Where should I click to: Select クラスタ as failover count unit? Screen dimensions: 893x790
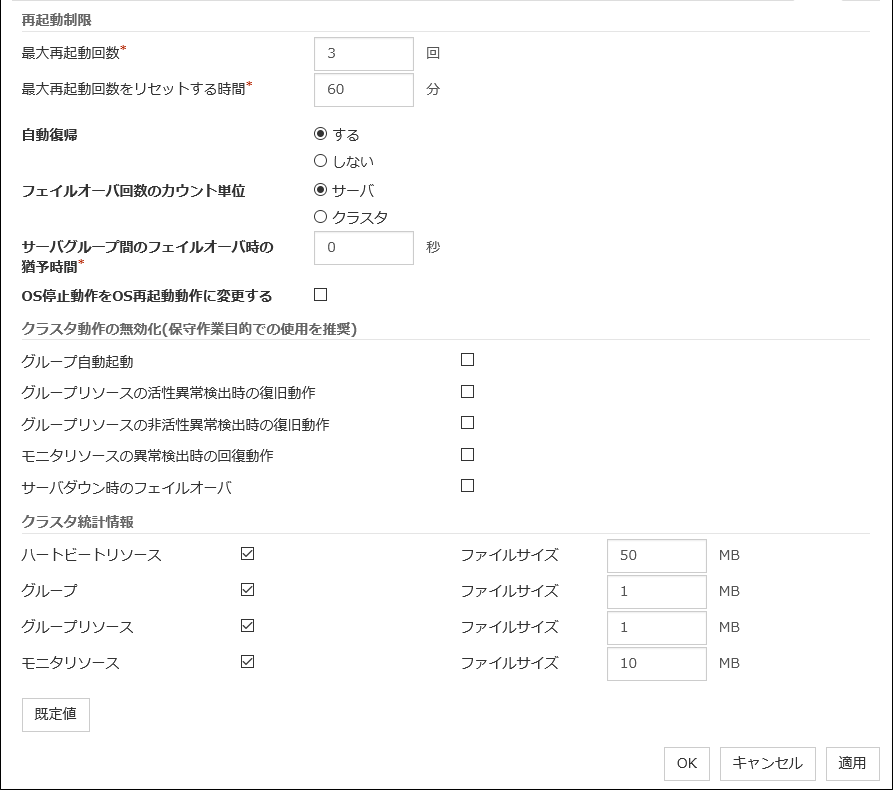321,217
